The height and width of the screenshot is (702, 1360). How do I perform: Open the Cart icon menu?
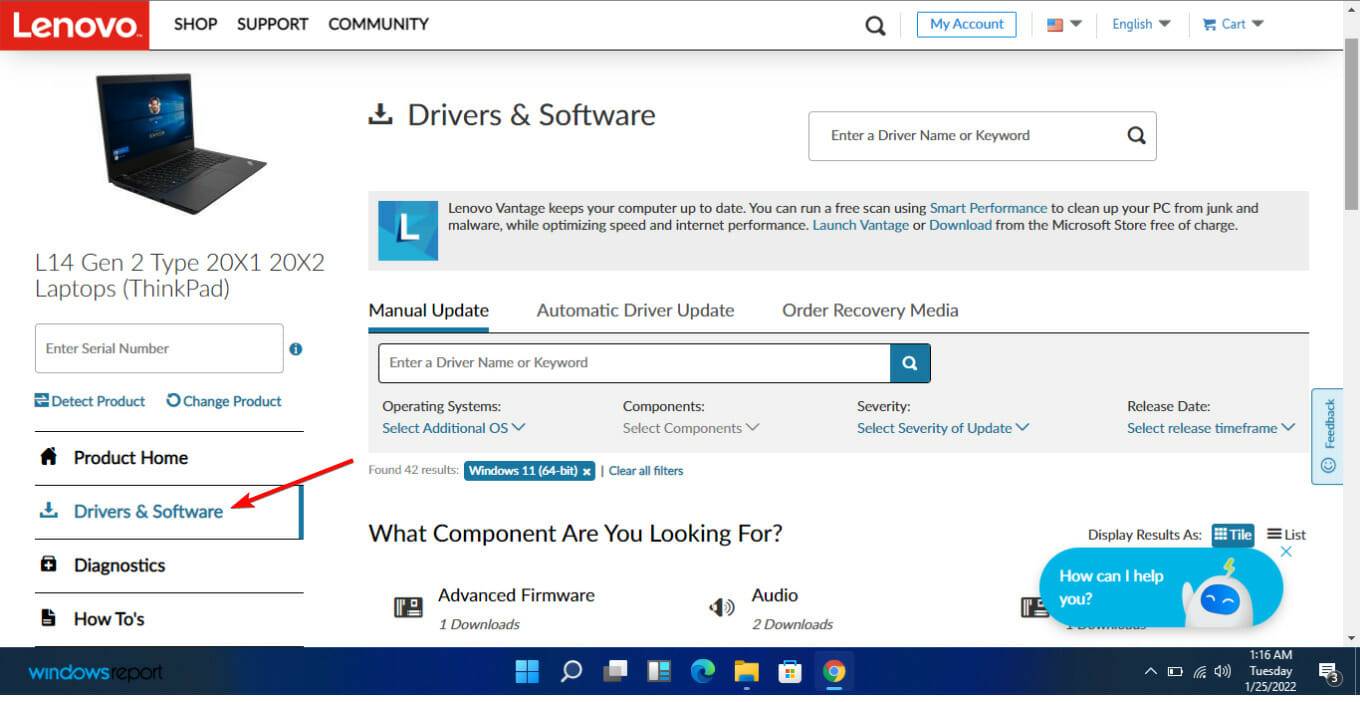pyautogui.click(x=1233, y=24)
